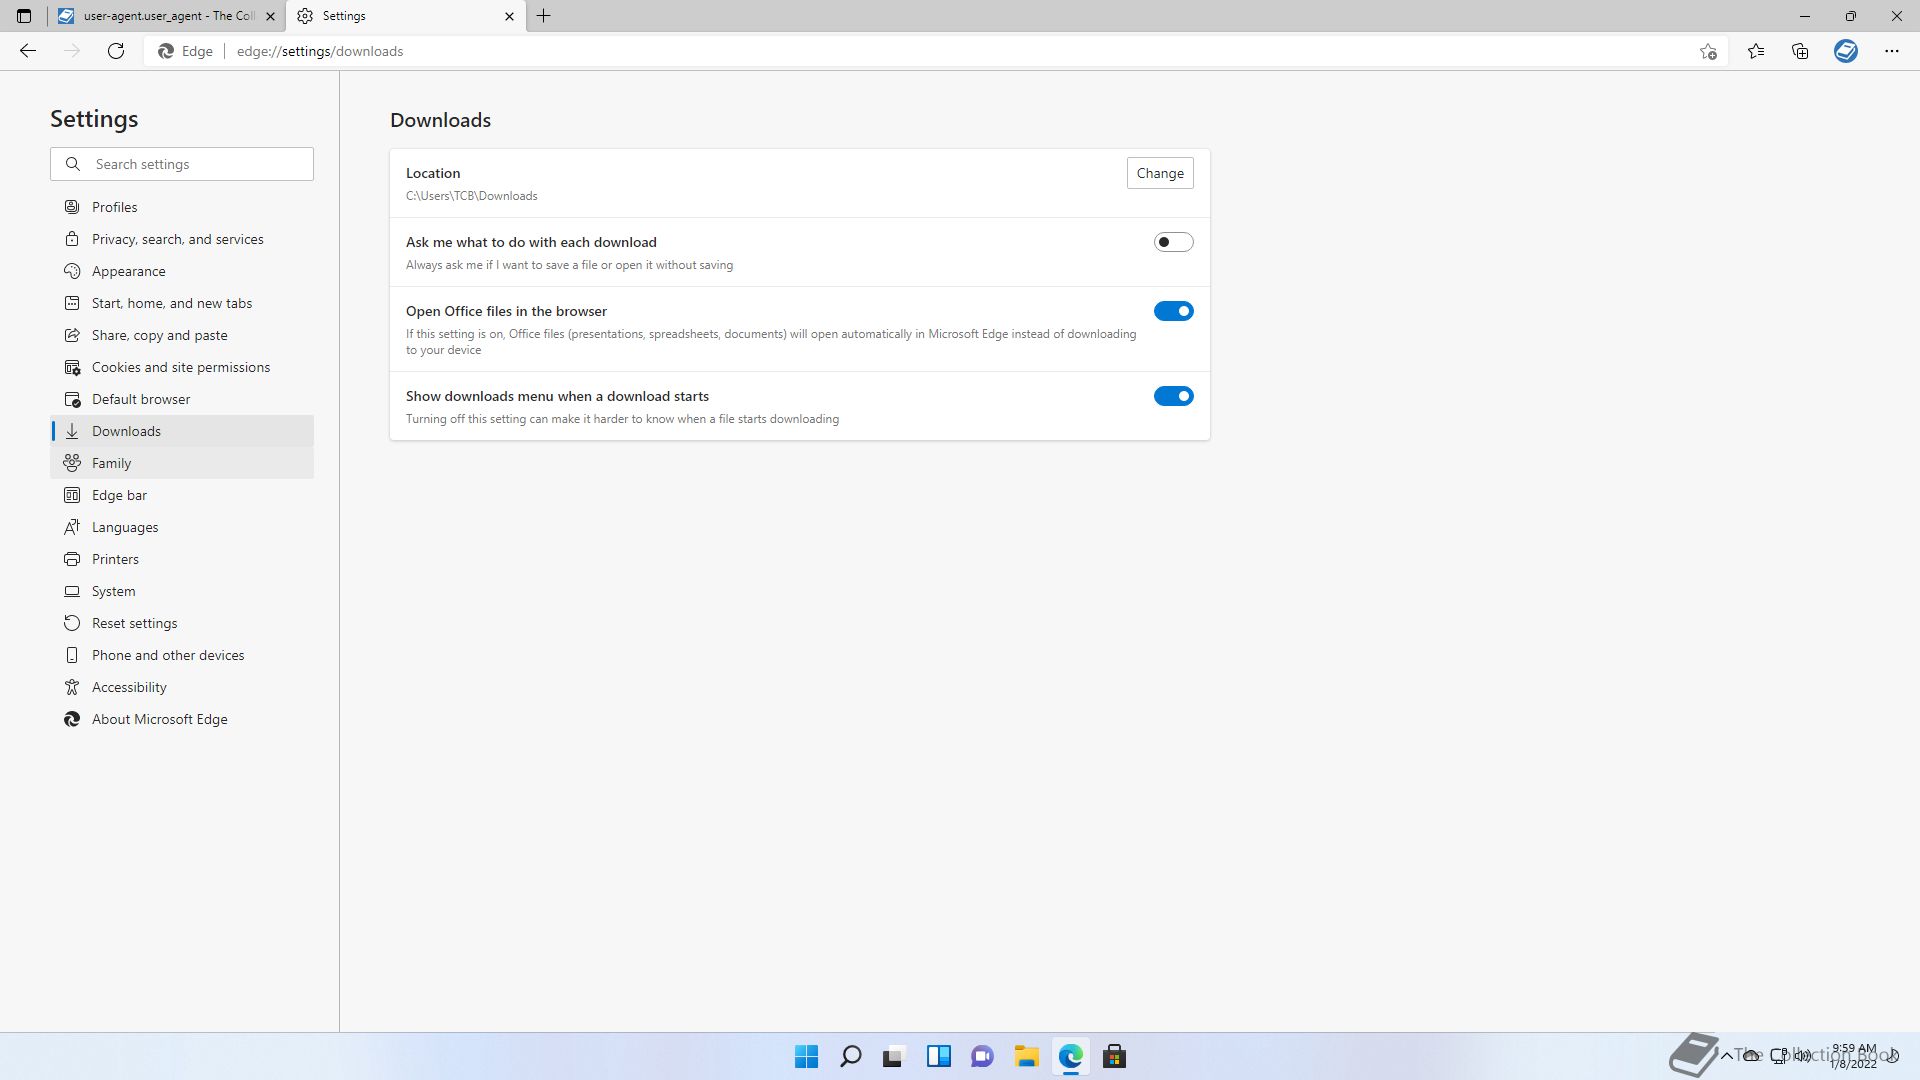The height and width of the screenshot is (1080, 1920).
Task: Click the Appearance sidebar icon
Action: pyautogui.click(x=72, y=271)
